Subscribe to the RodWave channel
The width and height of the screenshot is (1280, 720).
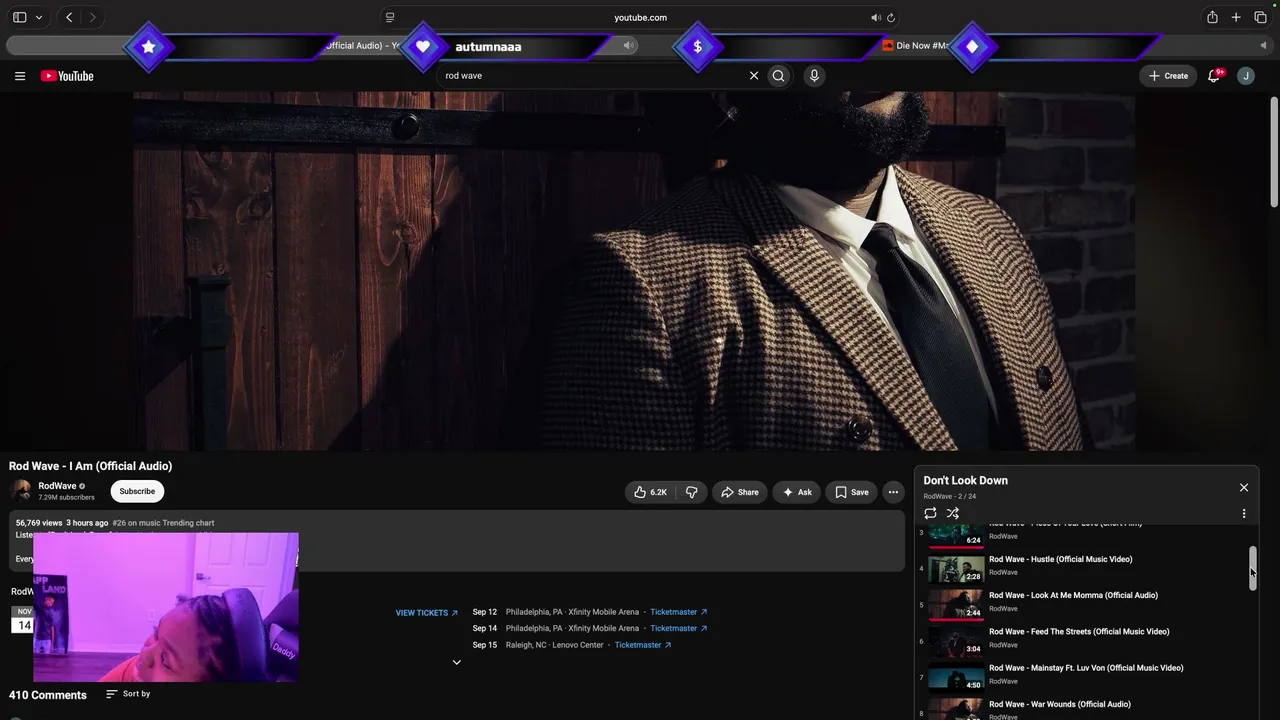[x=137, y=491]
